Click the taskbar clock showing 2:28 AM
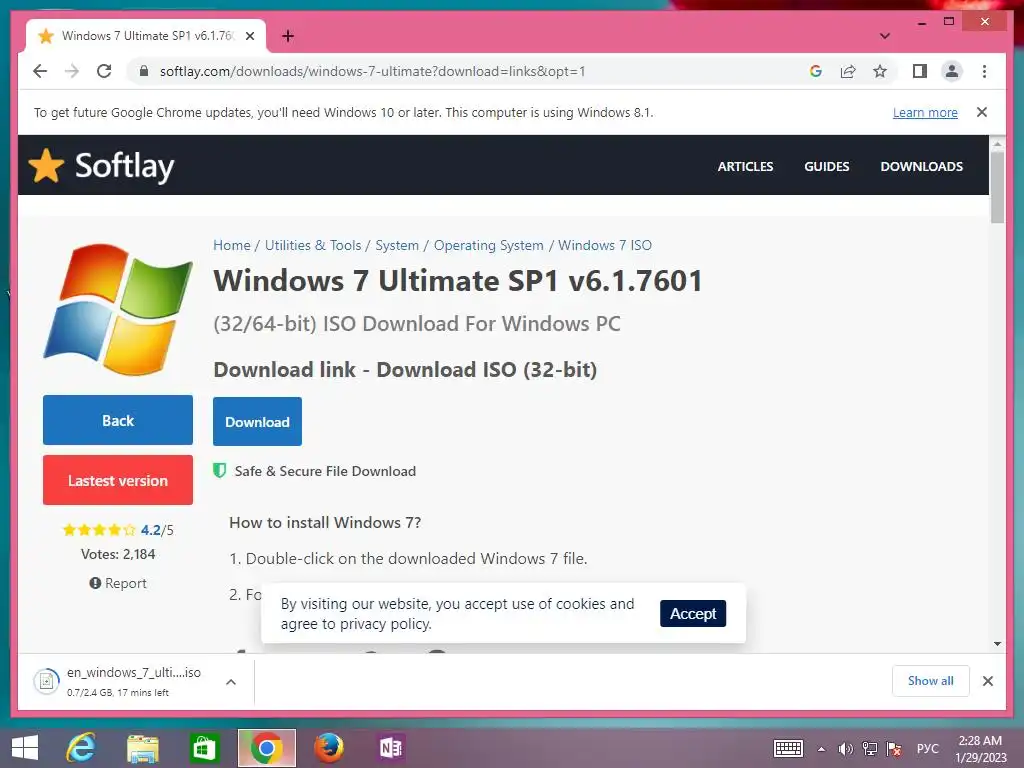 tap(980, 749)
